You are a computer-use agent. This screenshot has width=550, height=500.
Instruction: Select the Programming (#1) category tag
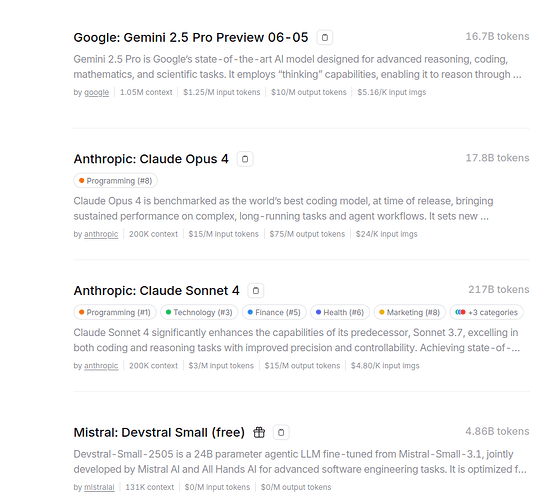[x=115, y=312]
